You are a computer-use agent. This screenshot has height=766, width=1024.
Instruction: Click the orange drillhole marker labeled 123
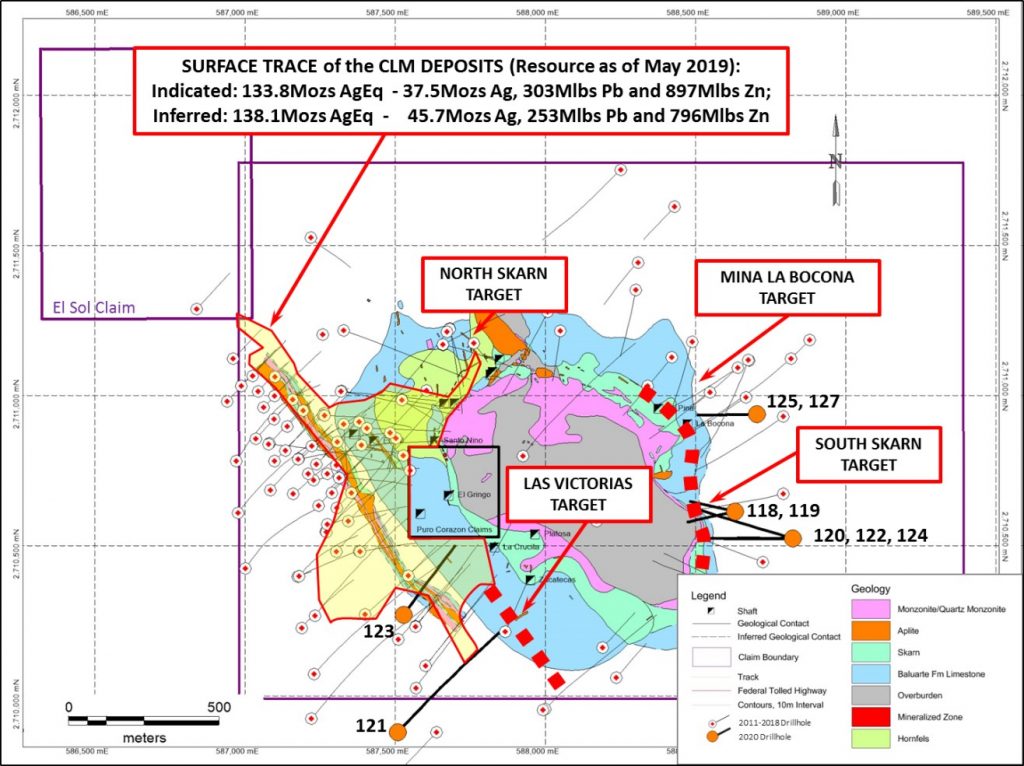click(404, 614)
